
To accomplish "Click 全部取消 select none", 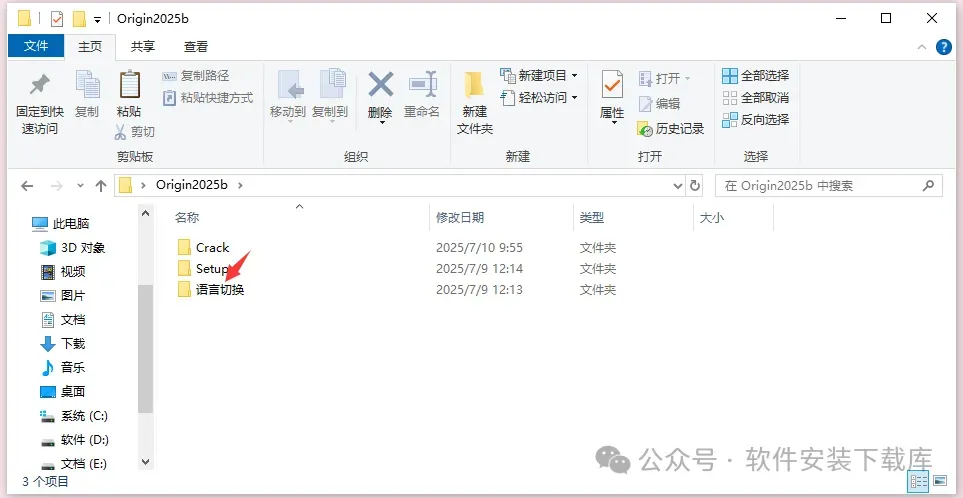I will pos(755,98).
